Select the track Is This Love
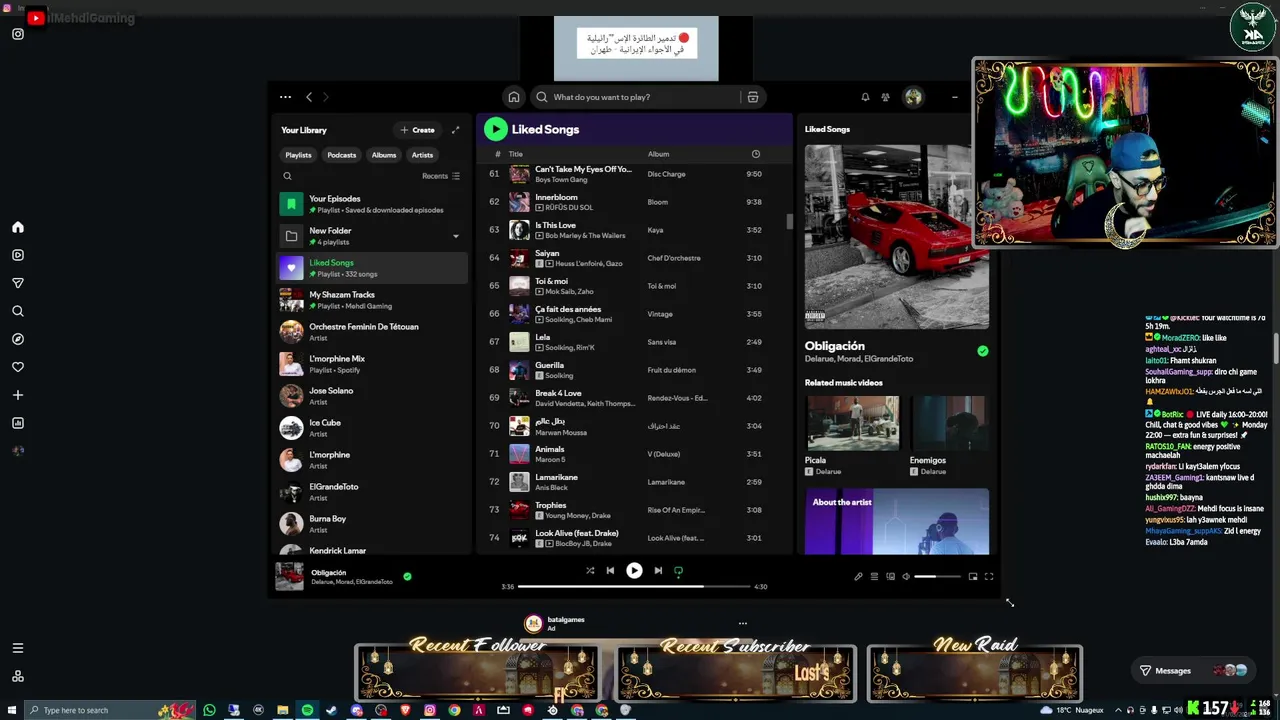 [634, 230]
